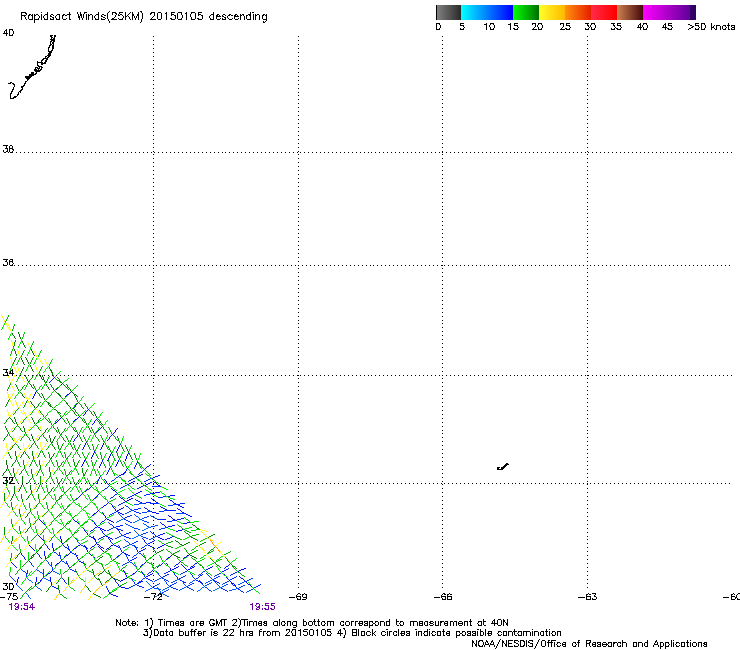Click the green 15-20 knots color segment
The image size is (740, 650).
[x=526, y=12]
